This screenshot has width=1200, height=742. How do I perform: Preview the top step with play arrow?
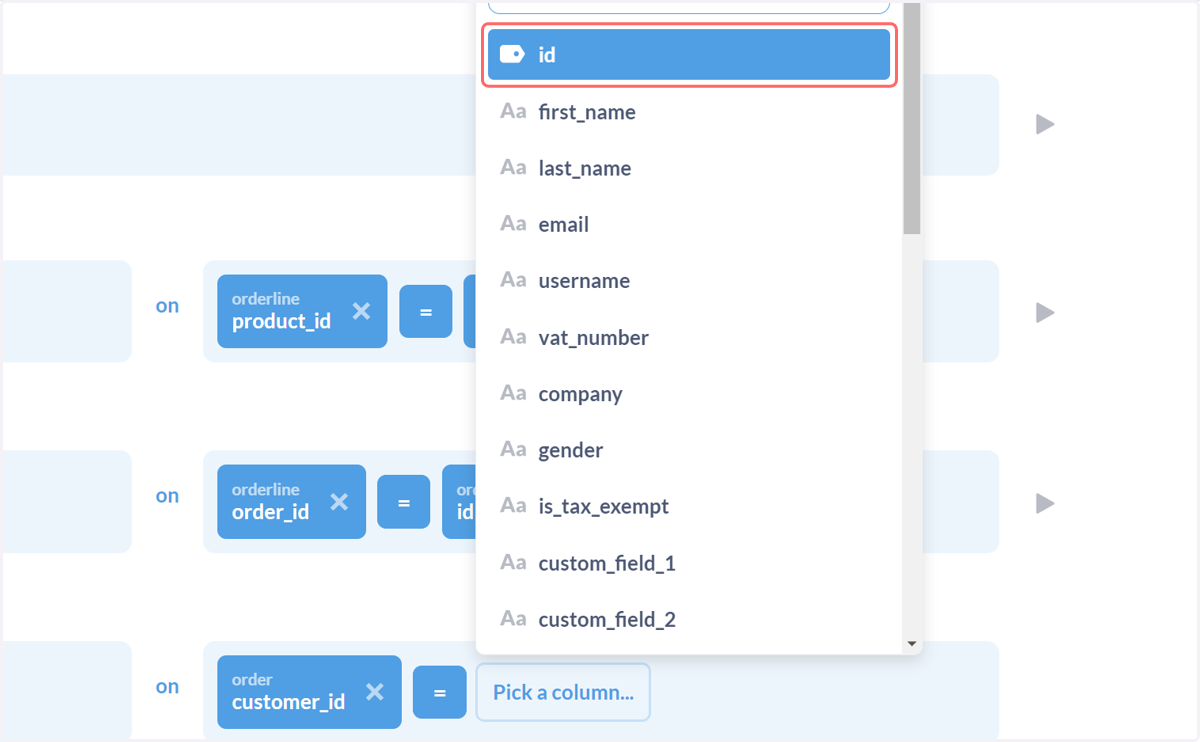1045,124
